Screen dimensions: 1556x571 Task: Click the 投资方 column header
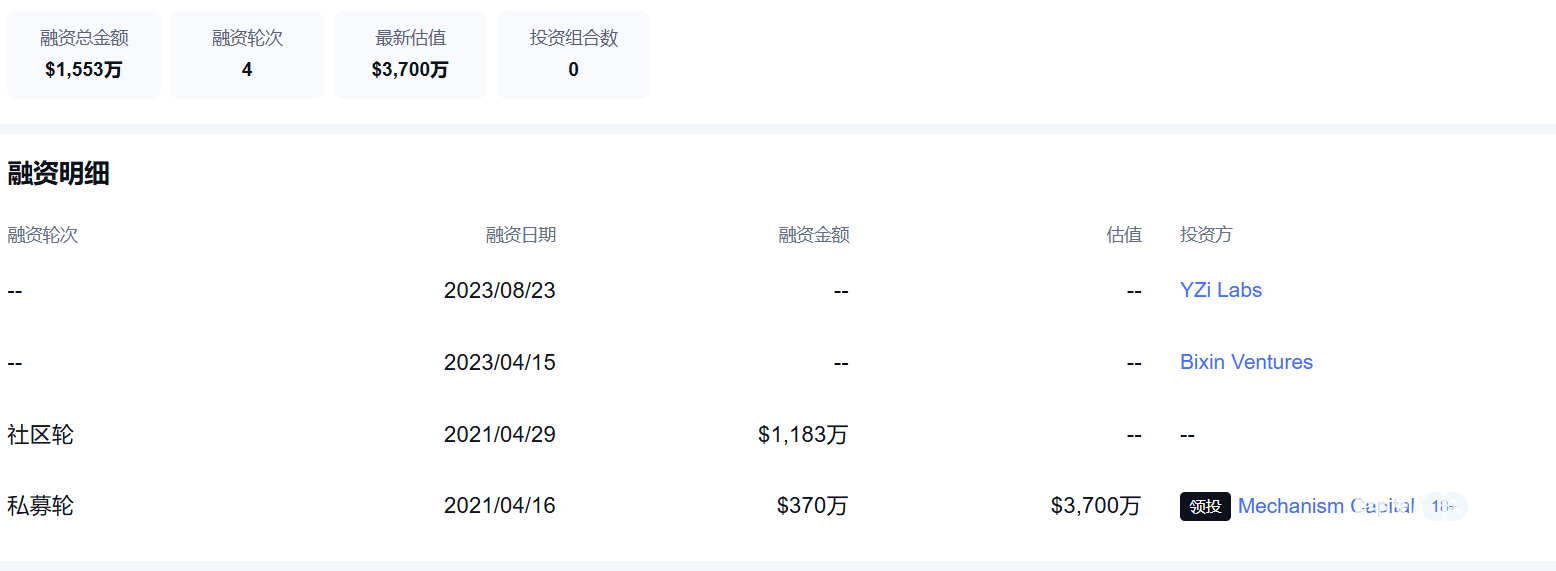coord(1206,235)
